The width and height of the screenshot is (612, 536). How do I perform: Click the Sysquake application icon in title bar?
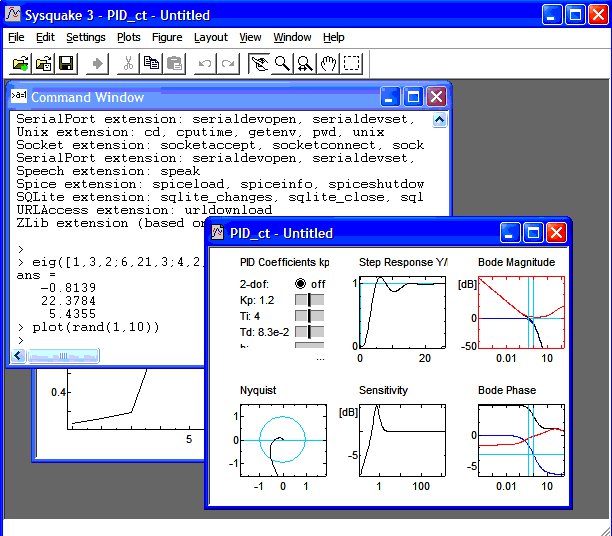pos(13,14)
